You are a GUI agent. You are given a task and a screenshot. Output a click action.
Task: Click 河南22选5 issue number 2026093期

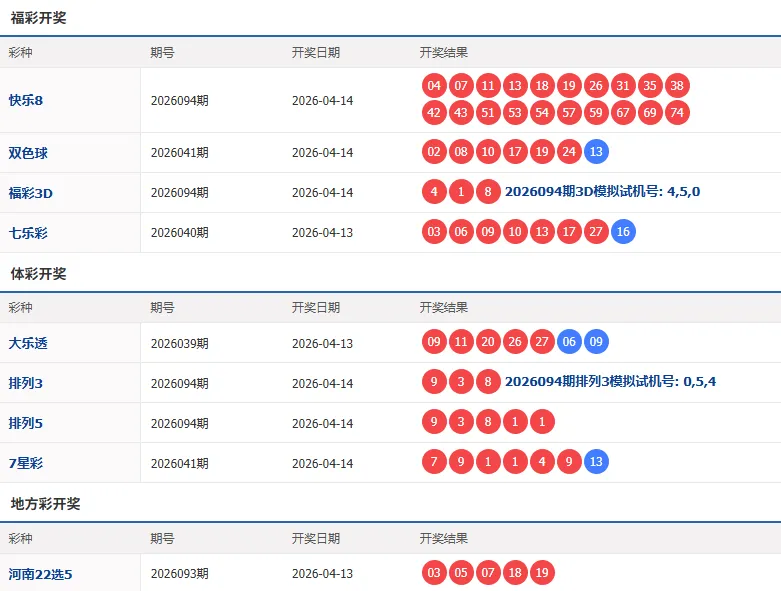point(180,574)
